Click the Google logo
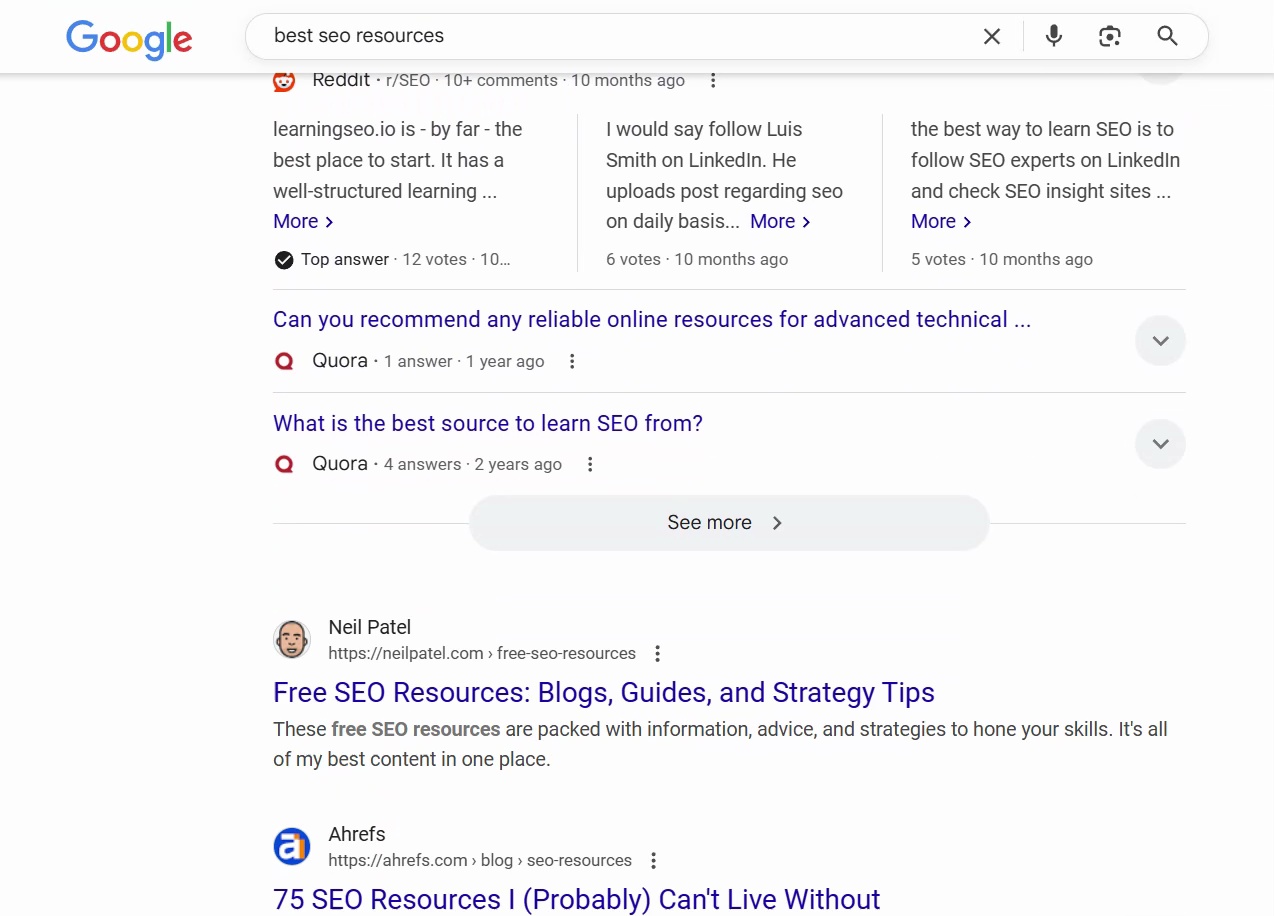Screen dimensions: 1274x916 (129, 40)
